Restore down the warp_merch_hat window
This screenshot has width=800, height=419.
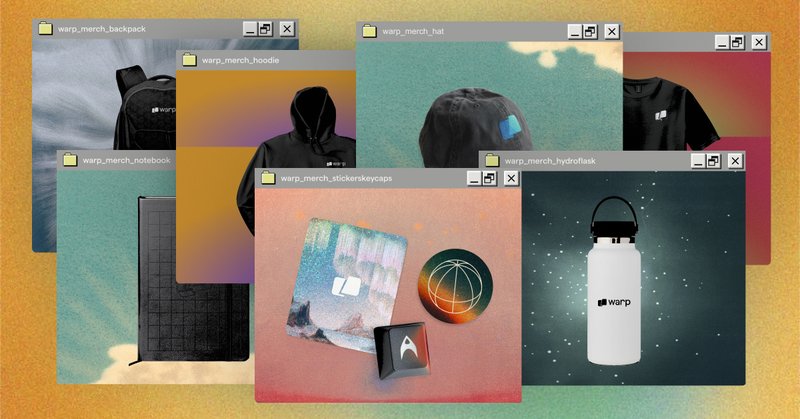coord(590,32)
